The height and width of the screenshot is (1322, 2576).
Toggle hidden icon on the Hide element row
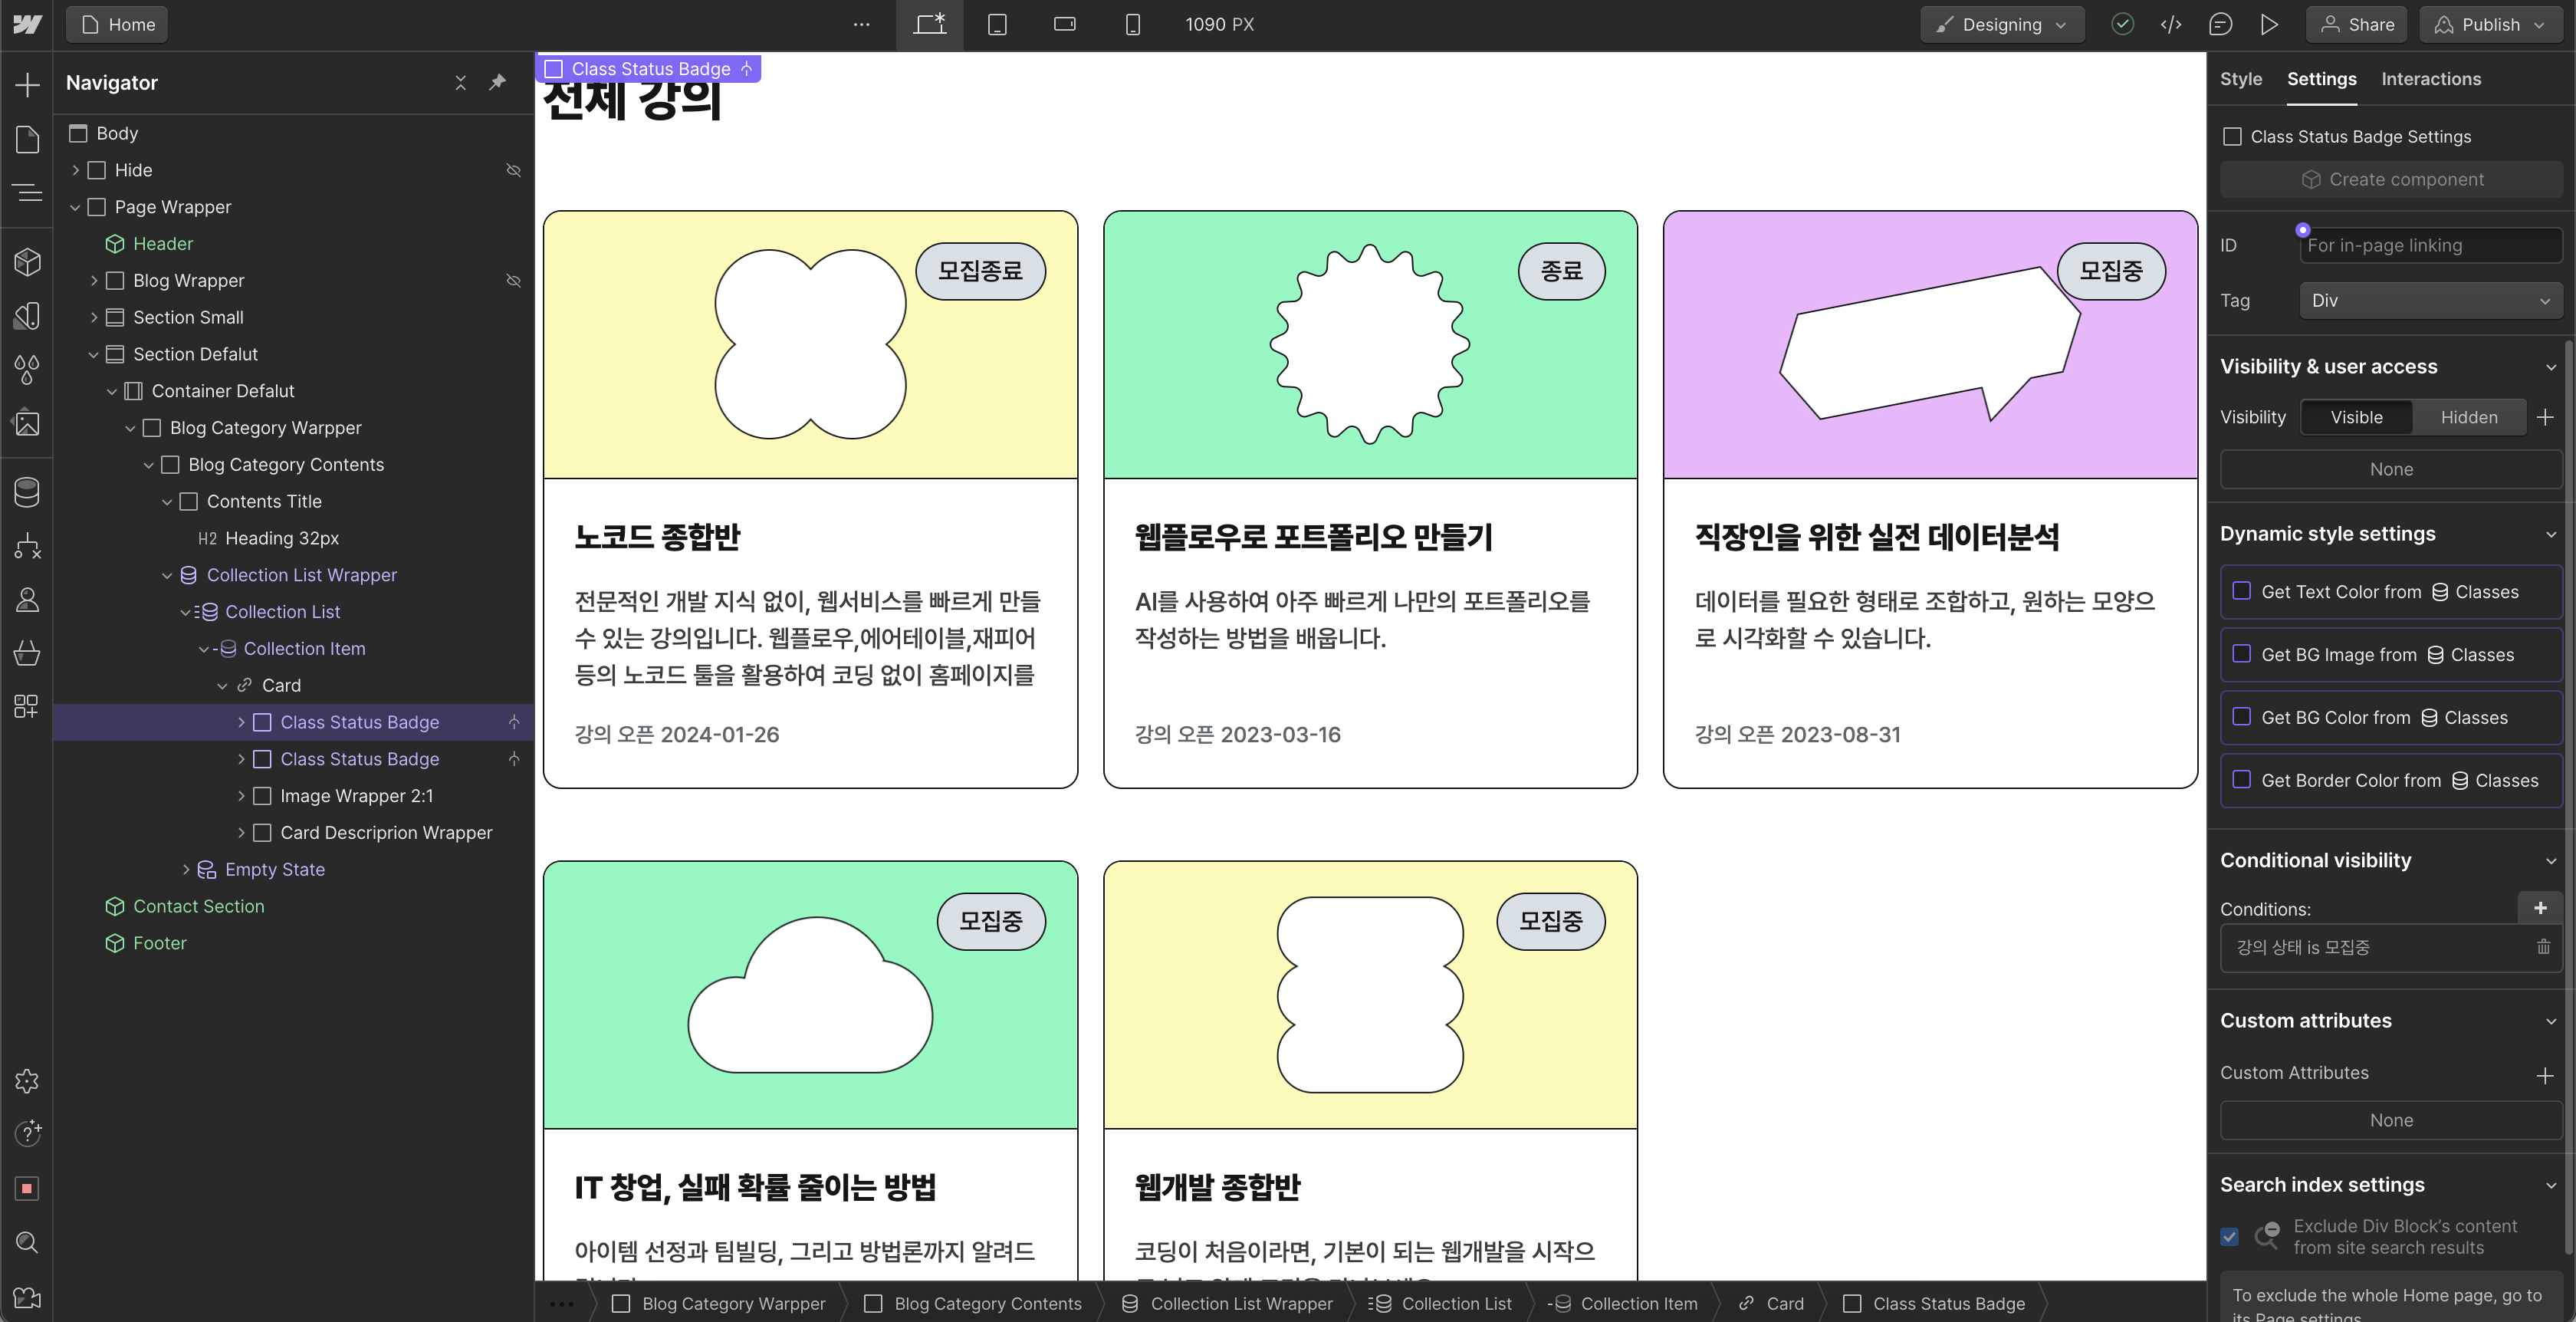pyautogui.click(x=514, y=170)
